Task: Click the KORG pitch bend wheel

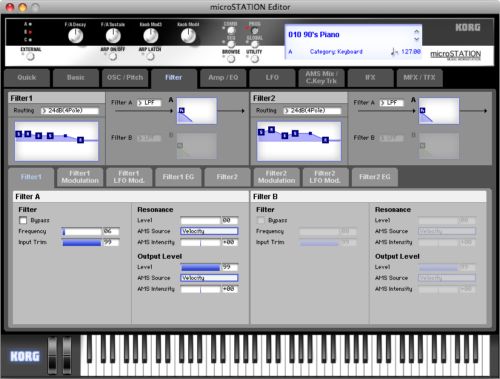Action: 53,355
